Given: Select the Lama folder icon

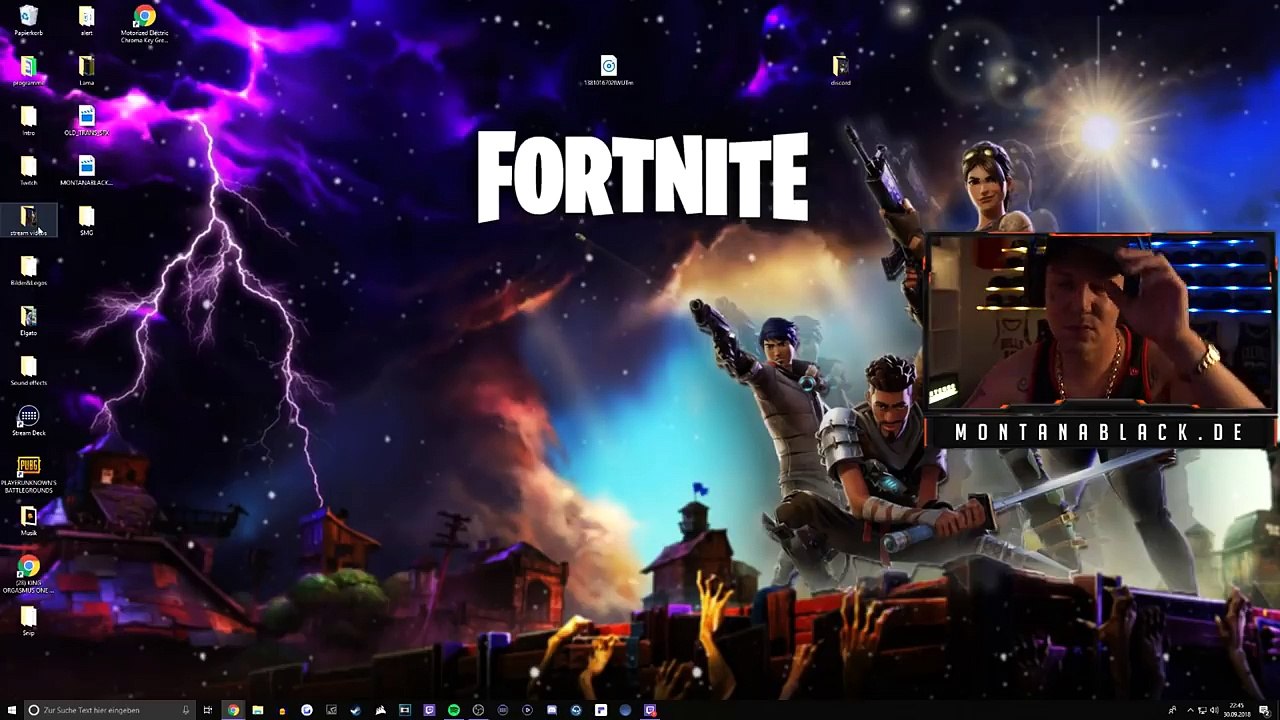Looking at the screenshot, I should [x=86, y=71].
